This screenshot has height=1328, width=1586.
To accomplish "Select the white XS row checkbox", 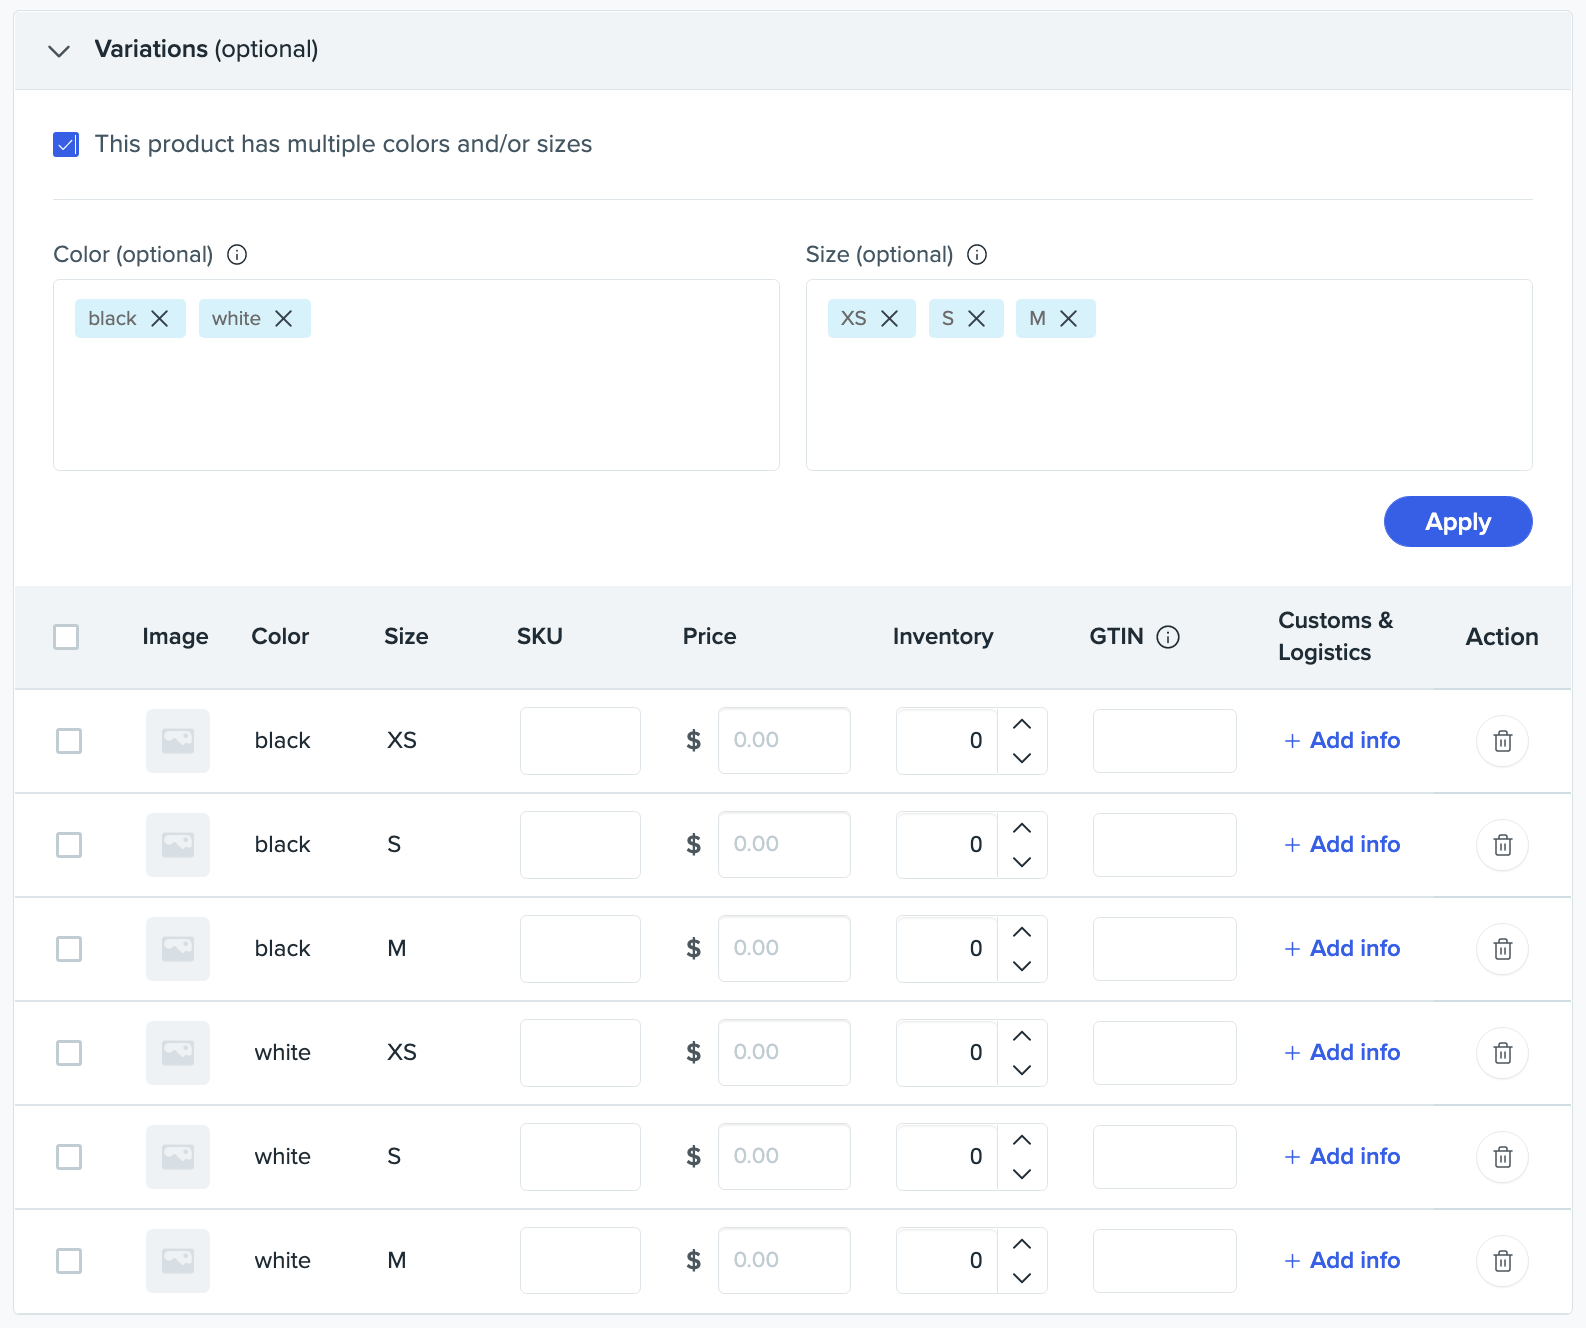I will coord(69,1053).
